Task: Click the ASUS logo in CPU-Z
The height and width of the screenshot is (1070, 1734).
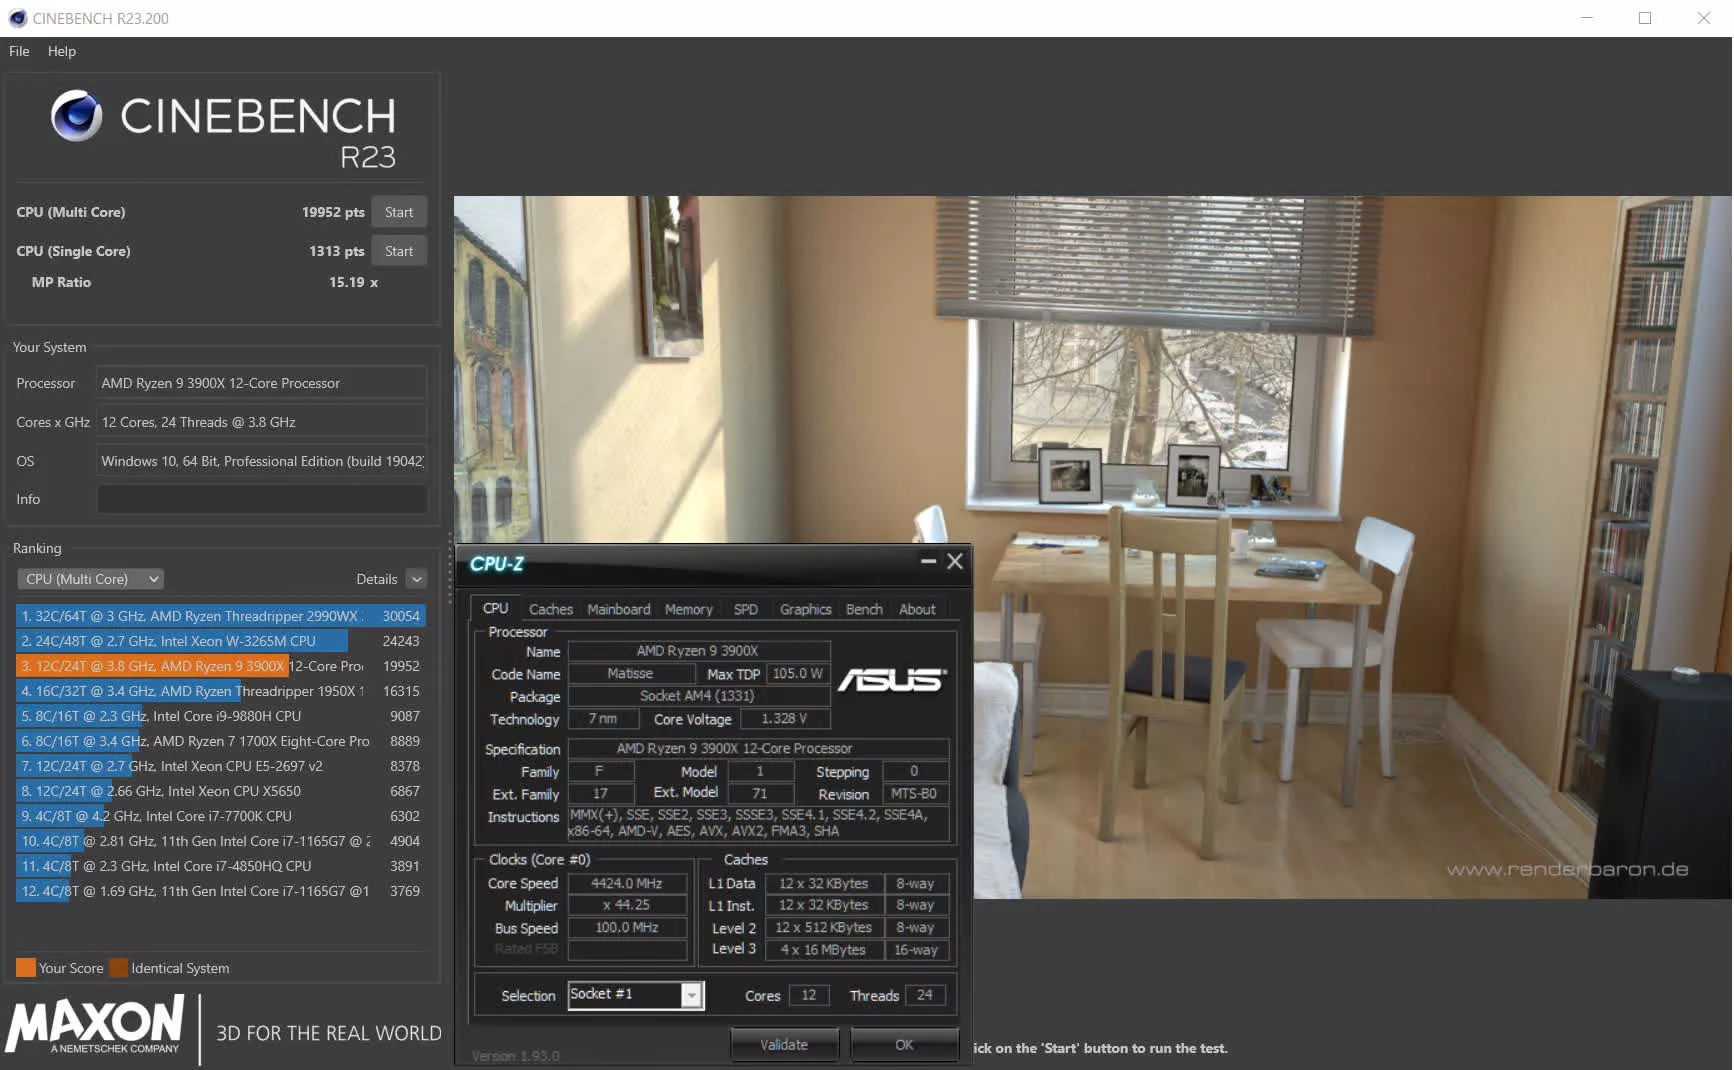Action: pos(892,680)
